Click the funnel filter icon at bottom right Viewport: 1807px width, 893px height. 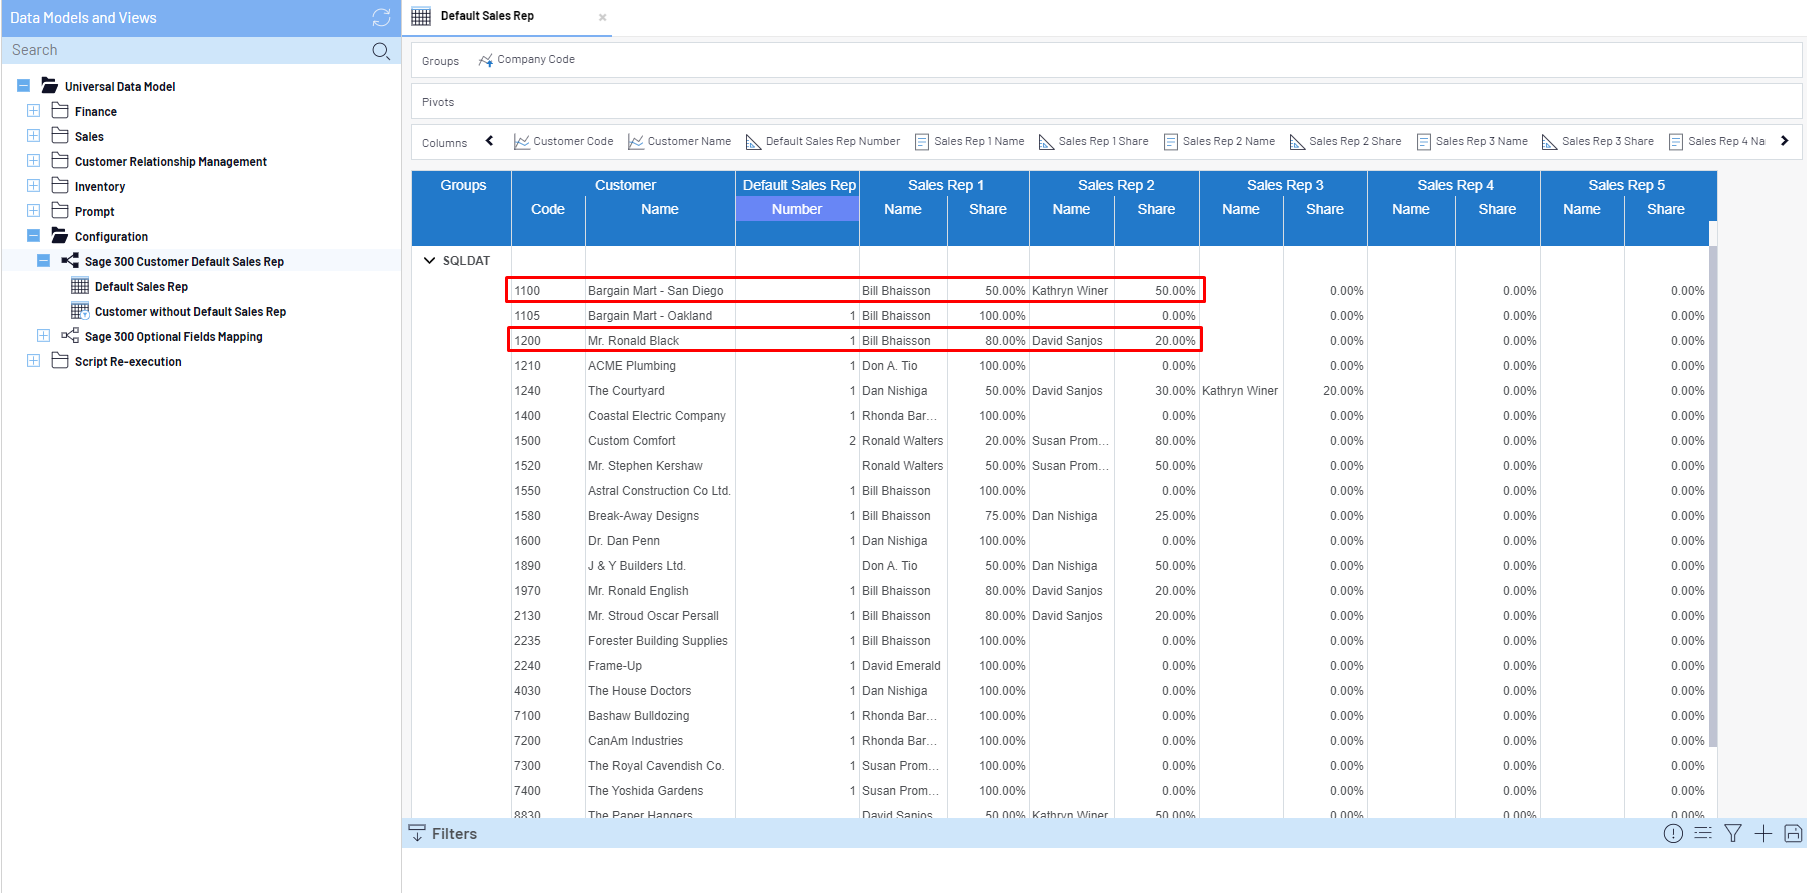coord(1733,833)
